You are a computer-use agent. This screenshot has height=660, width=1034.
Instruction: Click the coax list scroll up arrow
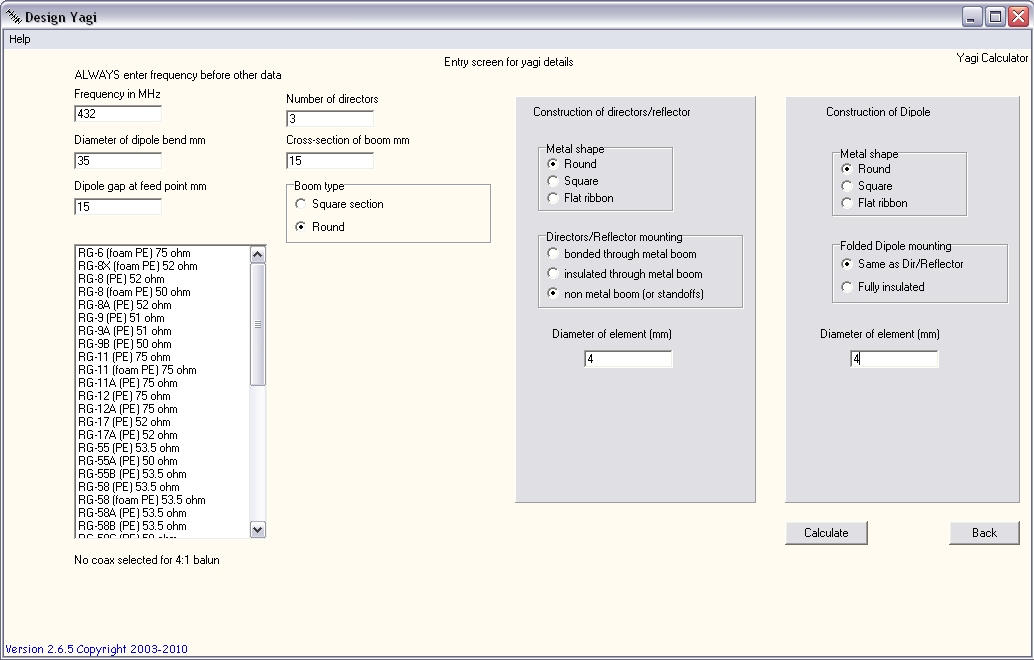[x=258, y=254]
